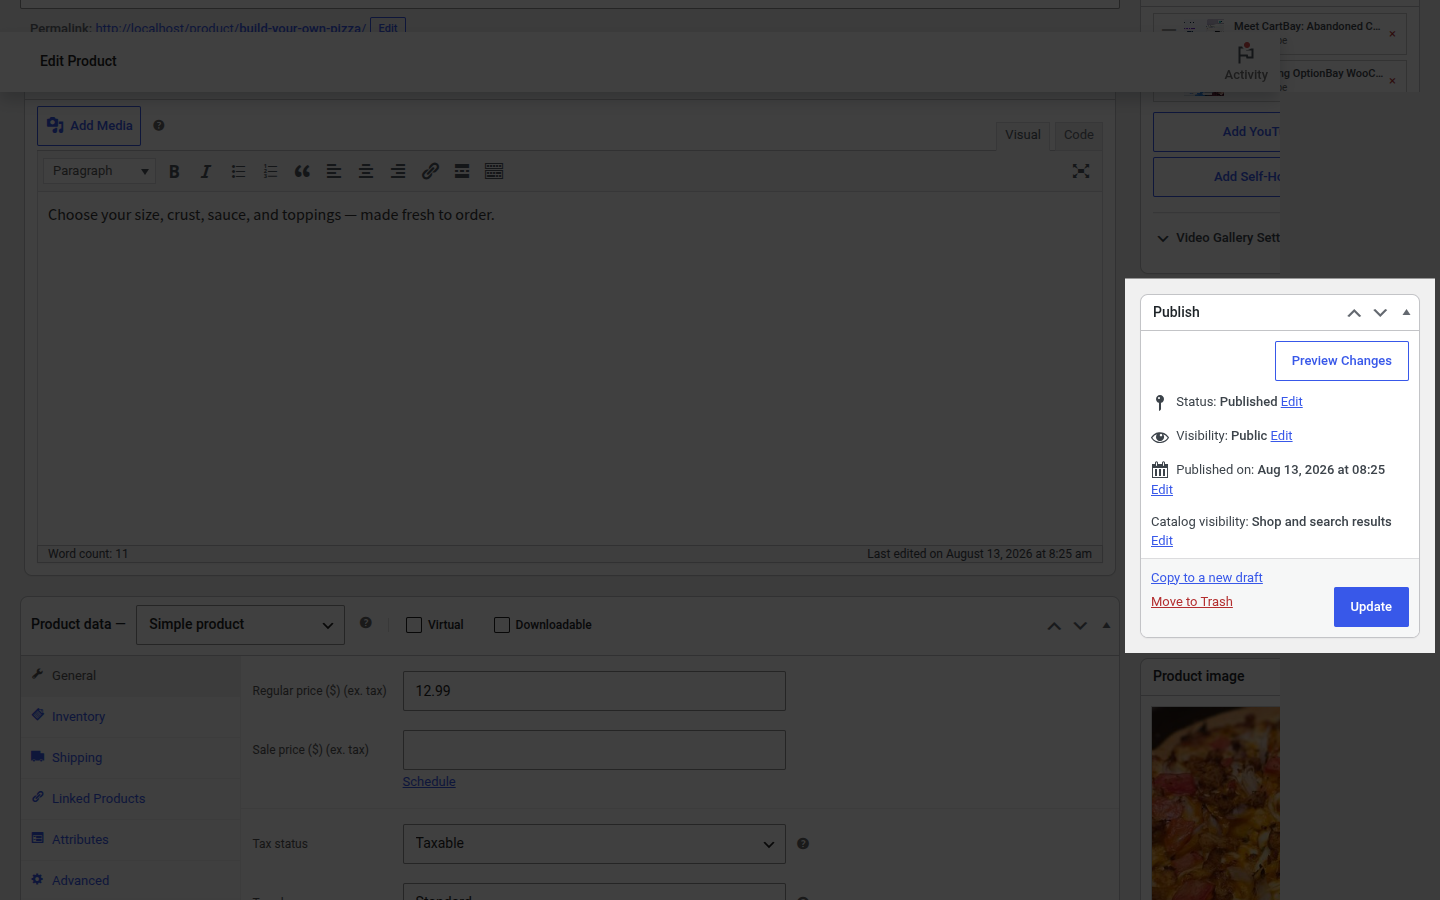Move the Product data panel down
This screenshot has width=1440, height=900.
pyautogui.click(x=1080, y=626)
